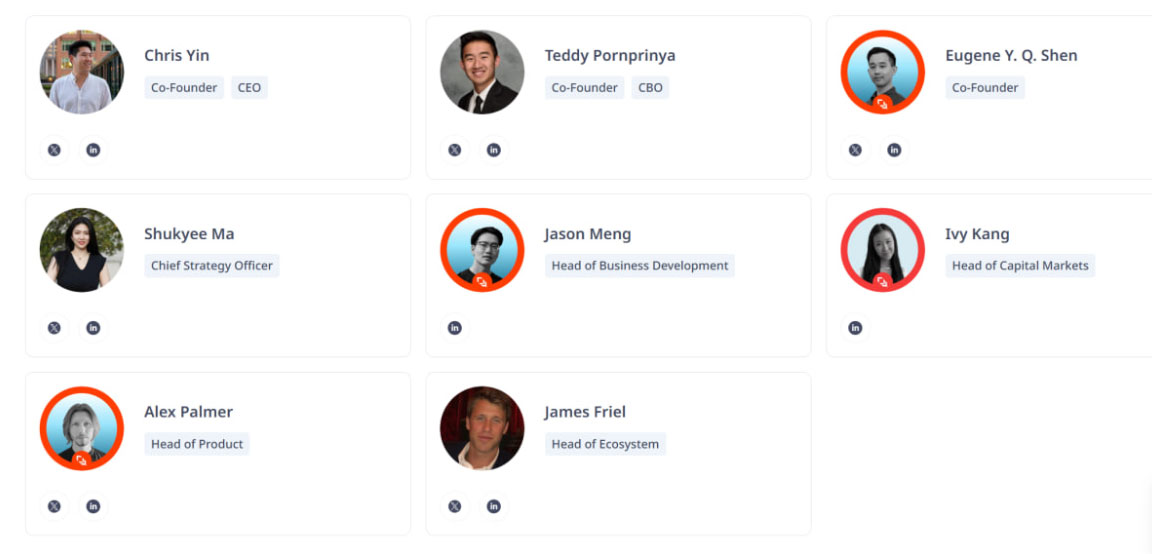
Task: Open Teddy Pornprinya's LinkedIn icon
Action: pos(494,150)
